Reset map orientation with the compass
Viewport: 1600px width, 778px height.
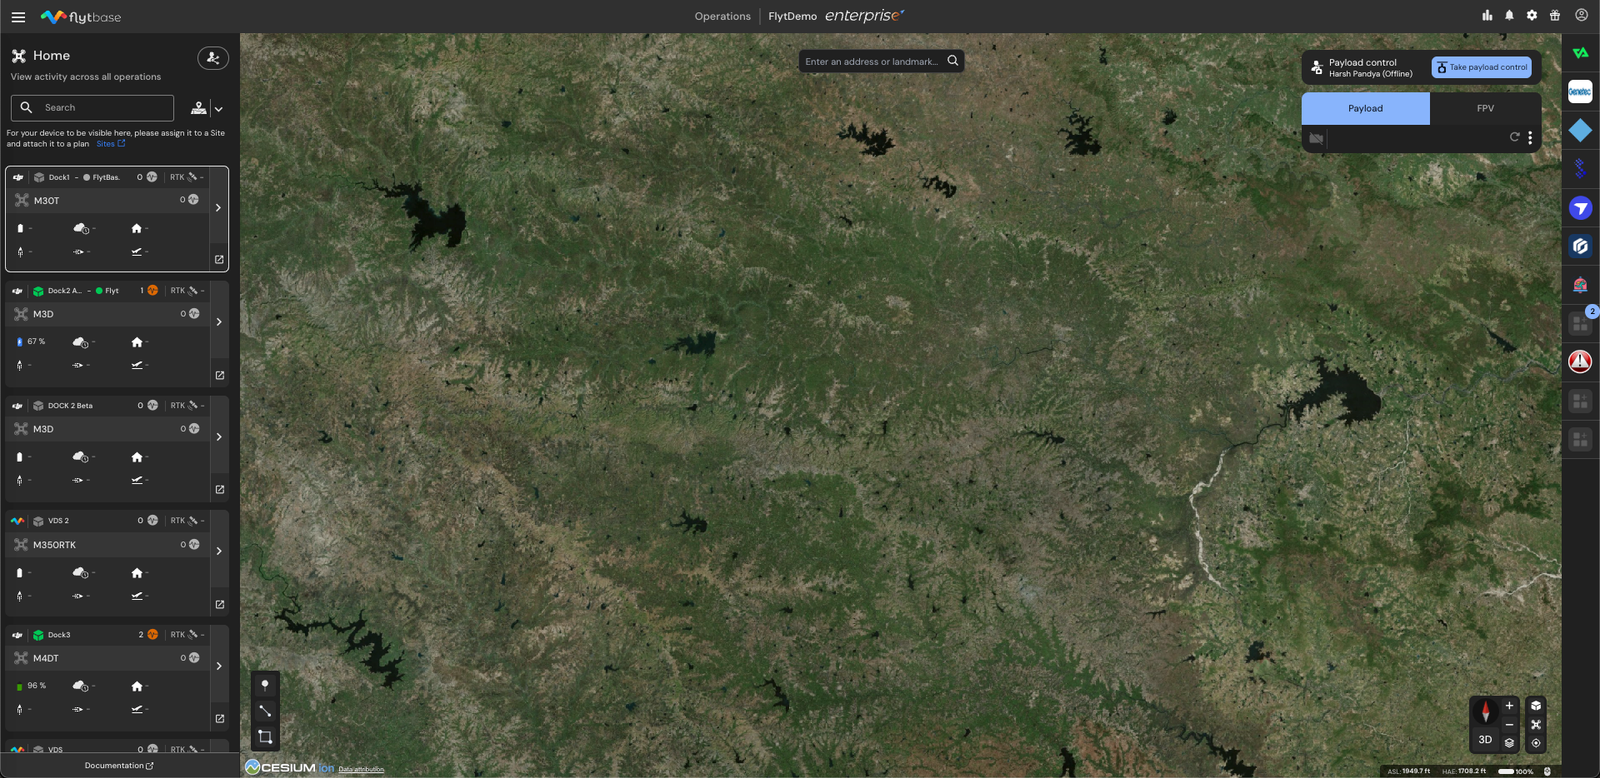[1485, 711]
